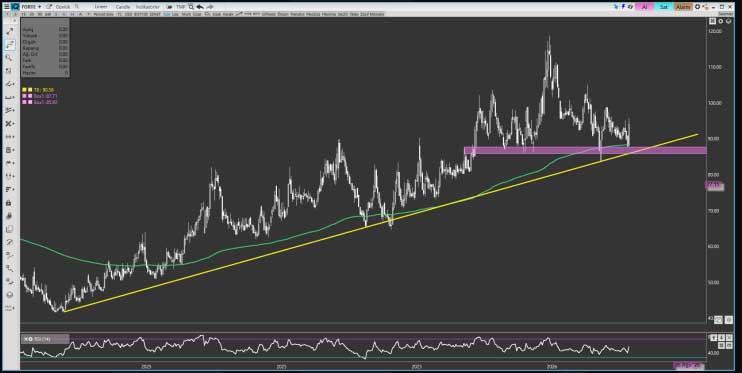Select the Günlük period option

(63, 7)
